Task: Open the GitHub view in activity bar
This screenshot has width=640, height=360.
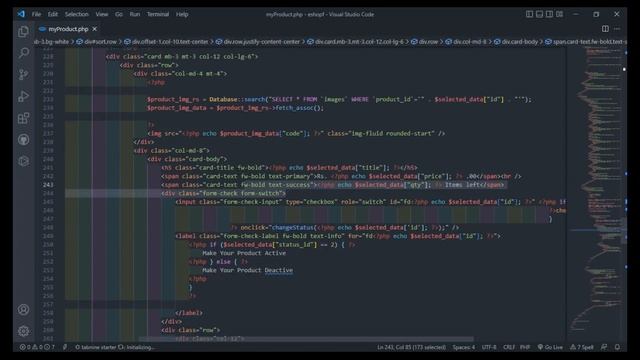Action: pos(23,140)
